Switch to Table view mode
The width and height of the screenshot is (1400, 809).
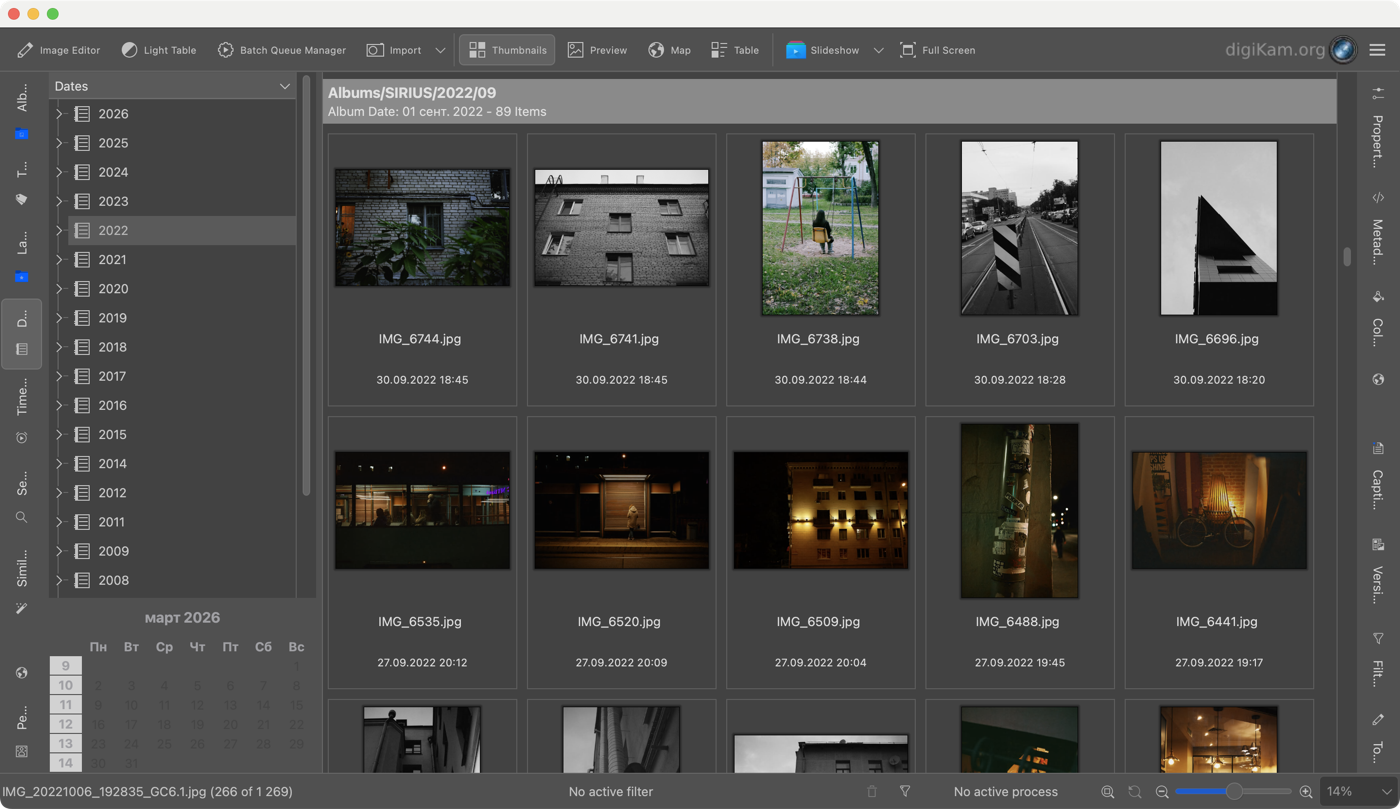(735, 50)
